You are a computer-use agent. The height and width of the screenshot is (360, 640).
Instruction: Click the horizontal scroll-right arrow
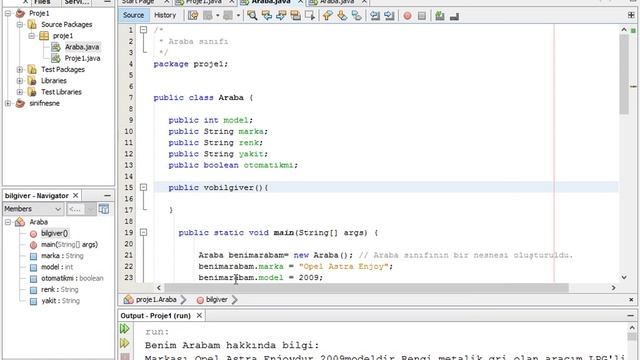click(x=613, y=288)
